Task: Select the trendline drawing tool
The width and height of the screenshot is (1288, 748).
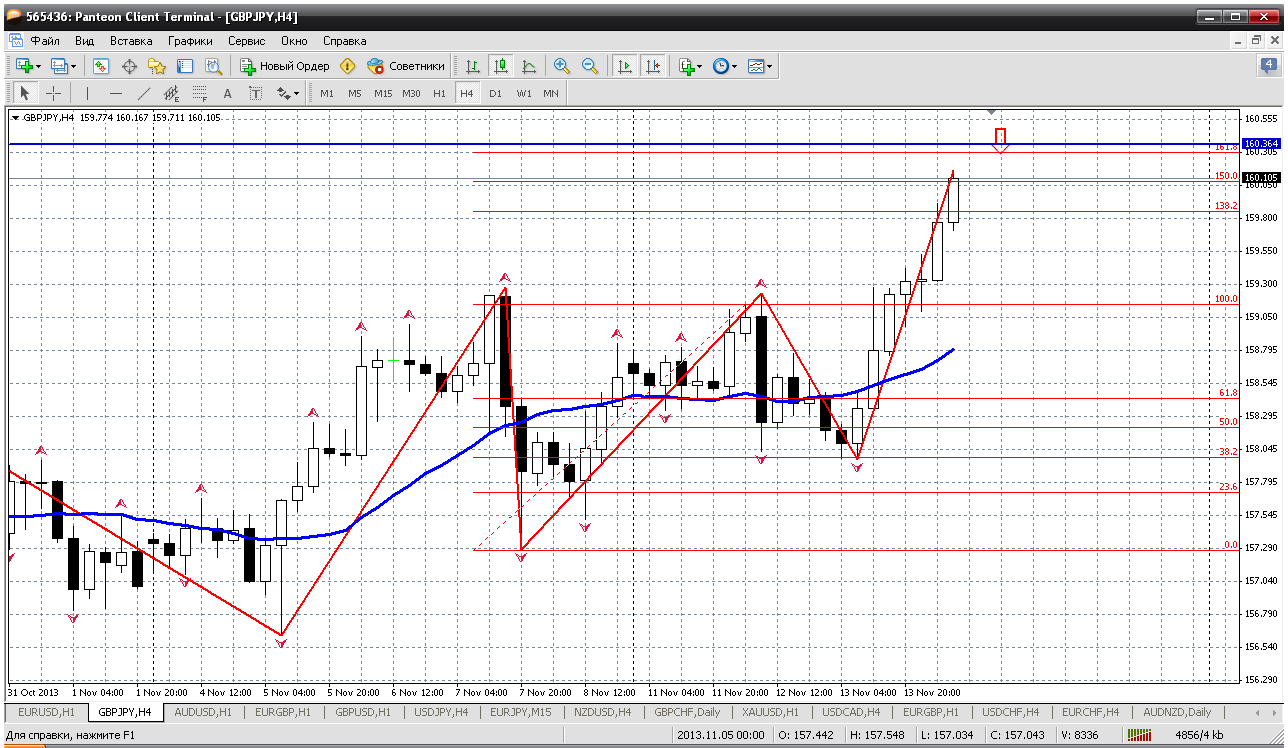Action: click(x=144, y=93)
